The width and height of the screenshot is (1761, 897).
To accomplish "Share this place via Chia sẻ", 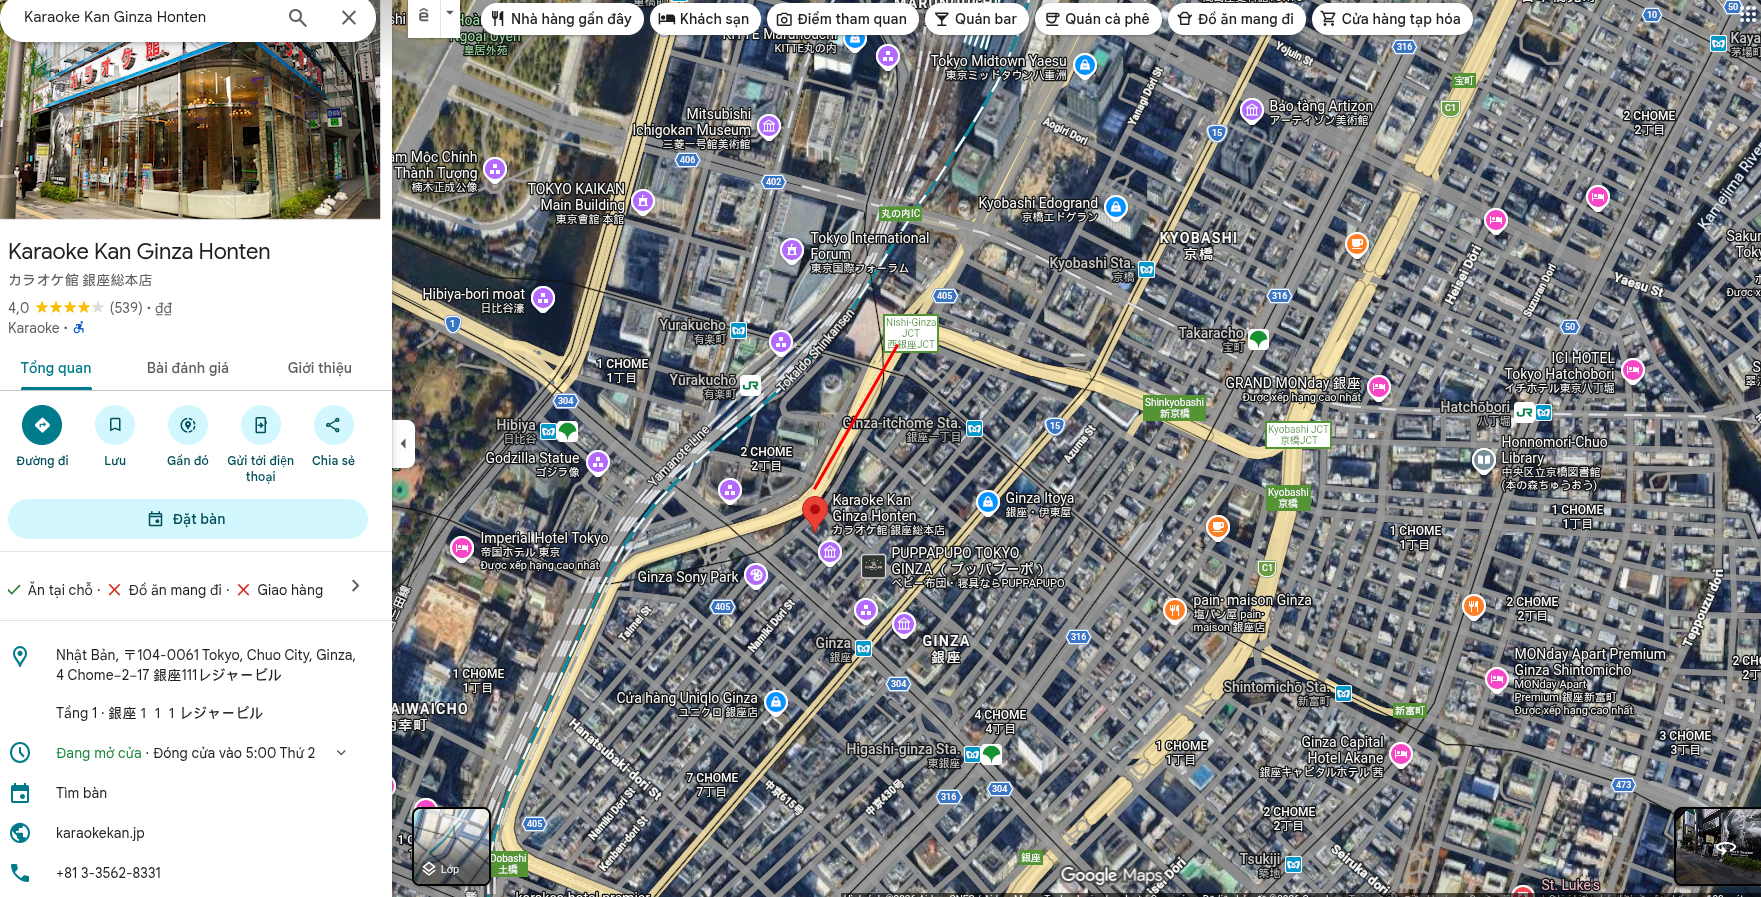I will coord(333,425).
